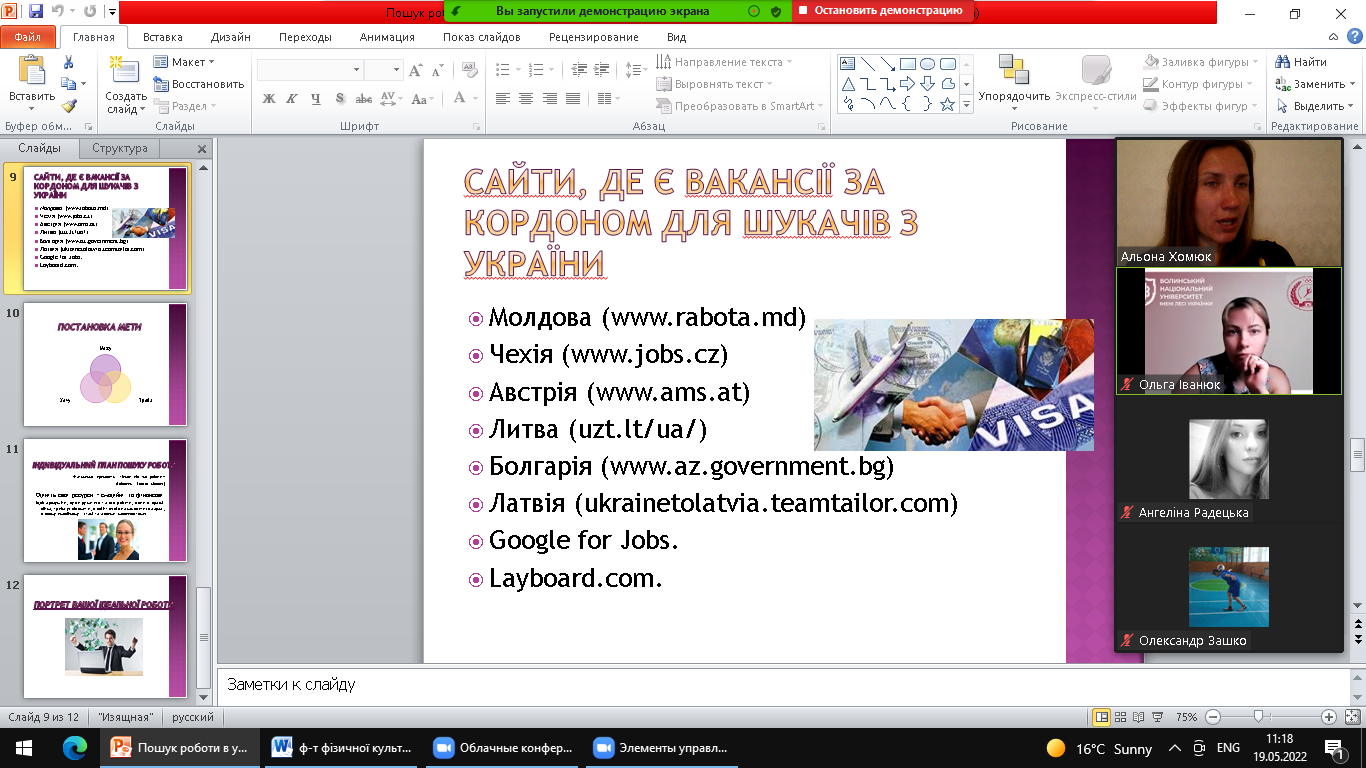Apply numbered list formatting
Image resolution: width=1366 pixels, height=768 pixels.
pyautogui.click(x=536, y=68)
